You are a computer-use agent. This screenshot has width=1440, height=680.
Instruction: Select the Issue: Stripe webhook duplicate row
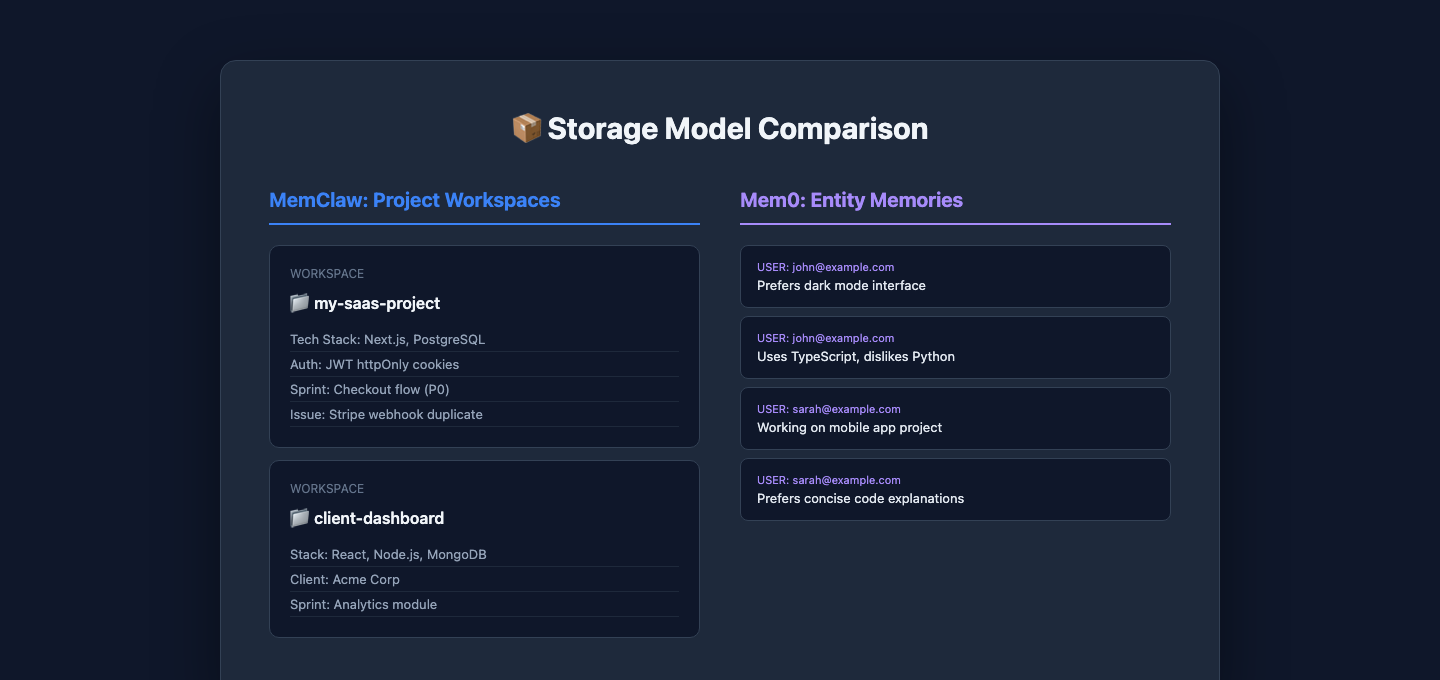[x=386, y=415]
